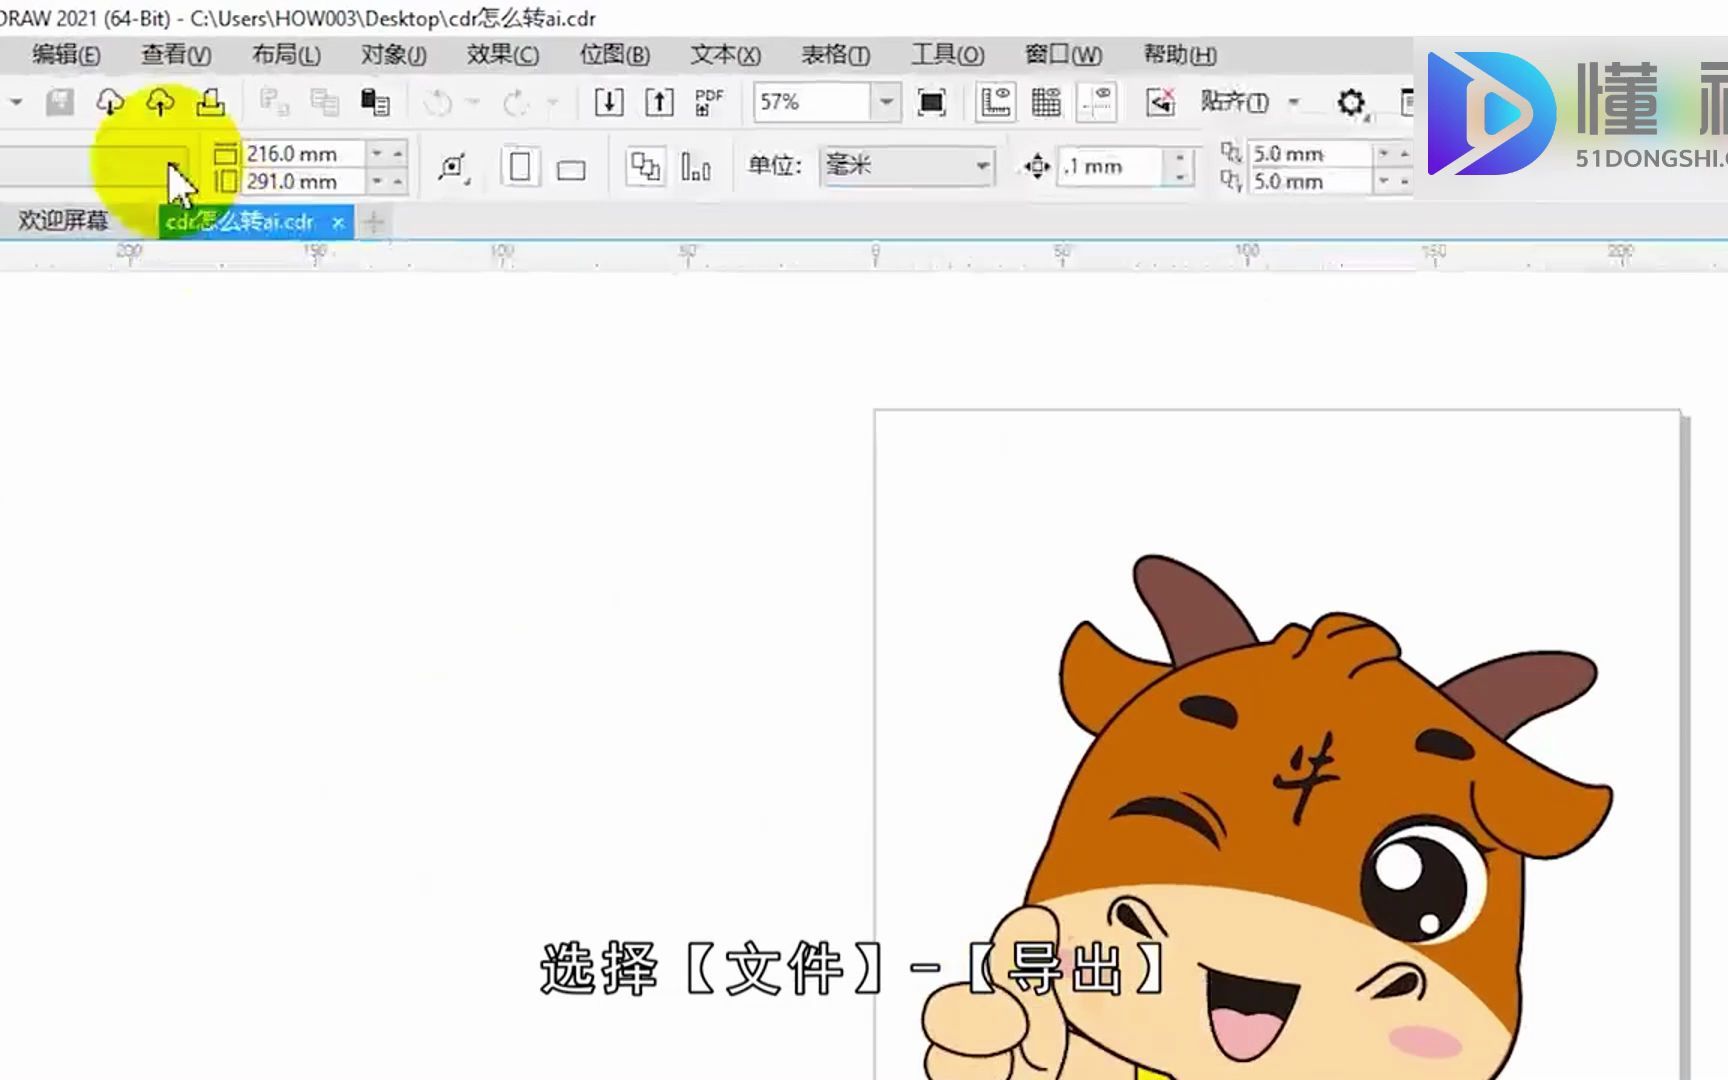Open the 对象(J) menu

tap(394, 55)
